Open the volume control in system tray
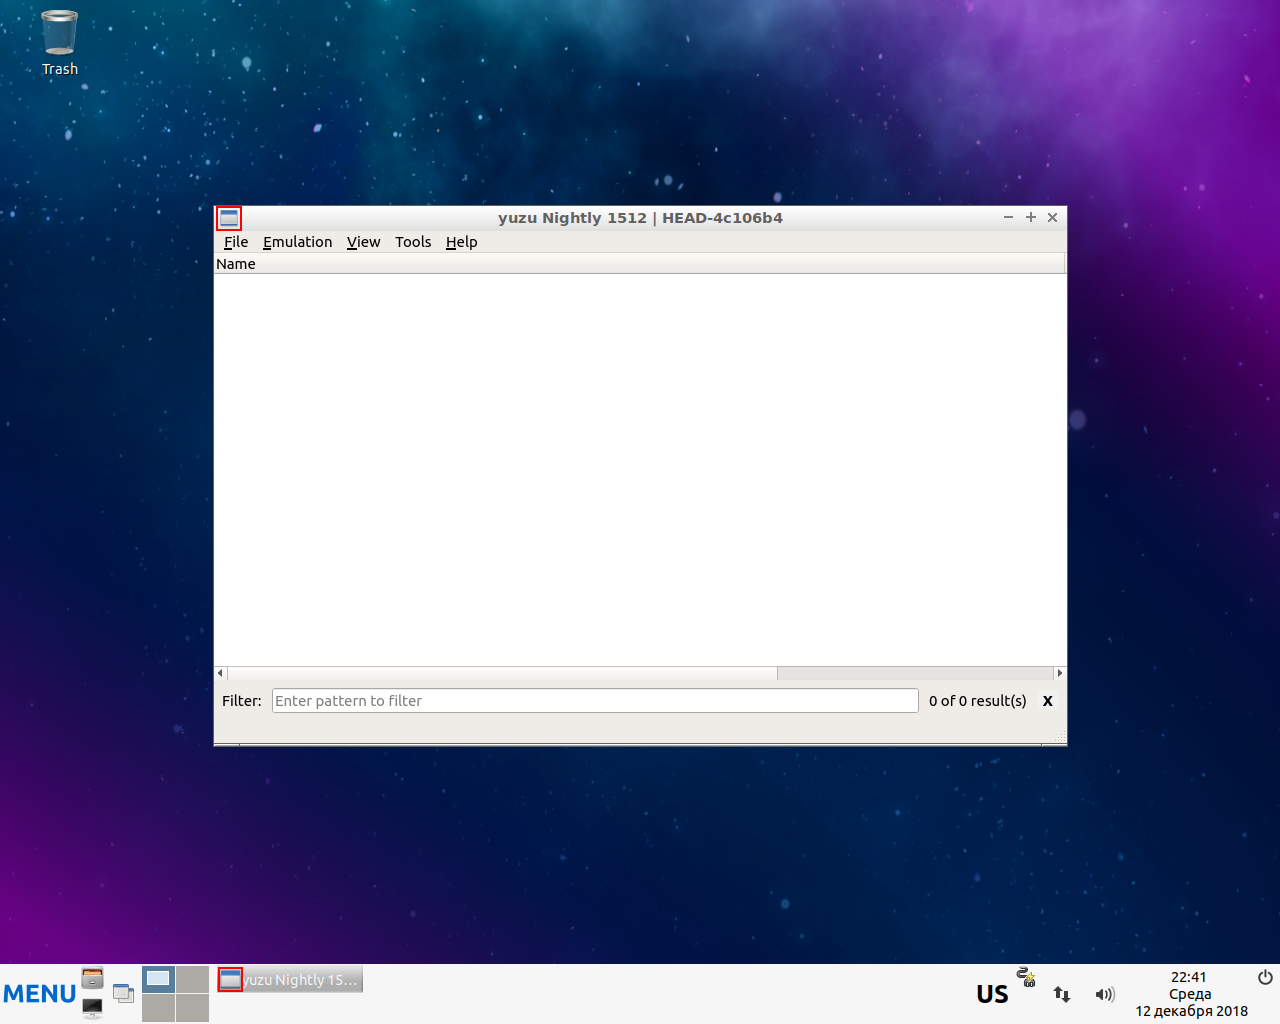This screenshot has width=1280, height=1024. point(1105,994)
